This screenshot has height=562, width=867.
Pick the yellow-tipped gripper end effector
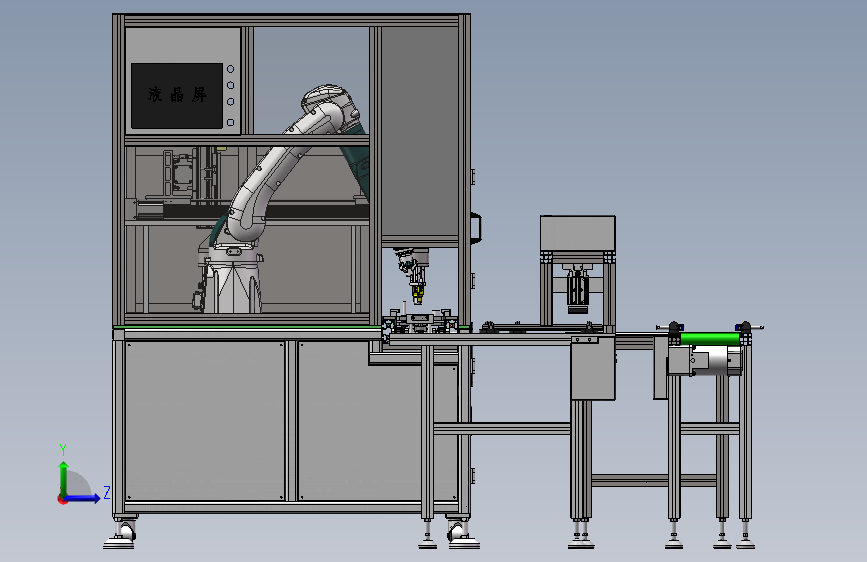[418, 292]
